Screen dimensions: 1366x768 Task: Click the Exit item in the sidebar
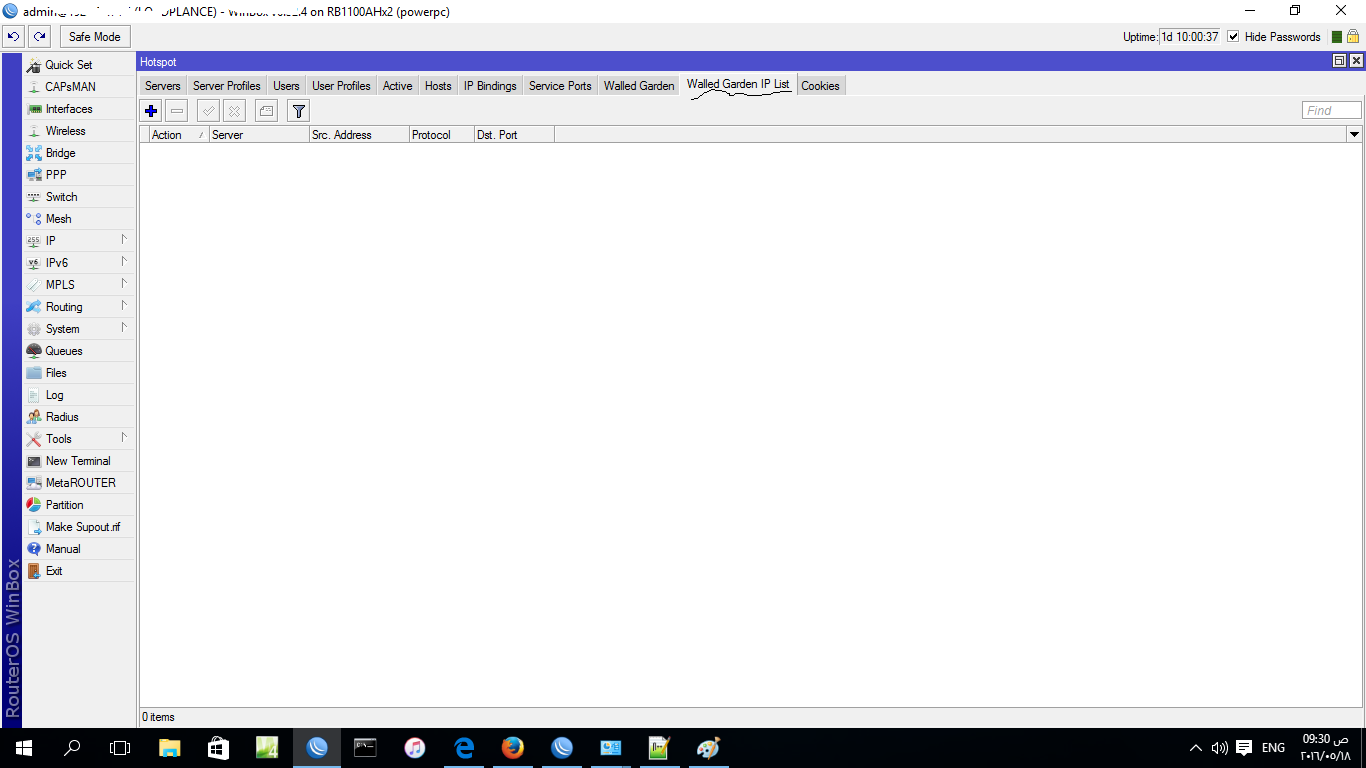point(54,571)
